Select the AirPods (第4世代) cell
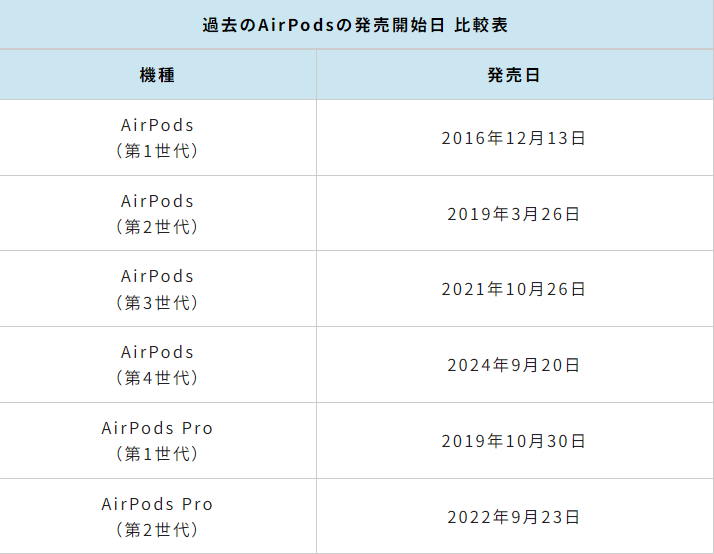This screenshot has height=554, width=714. click(158, 365)
